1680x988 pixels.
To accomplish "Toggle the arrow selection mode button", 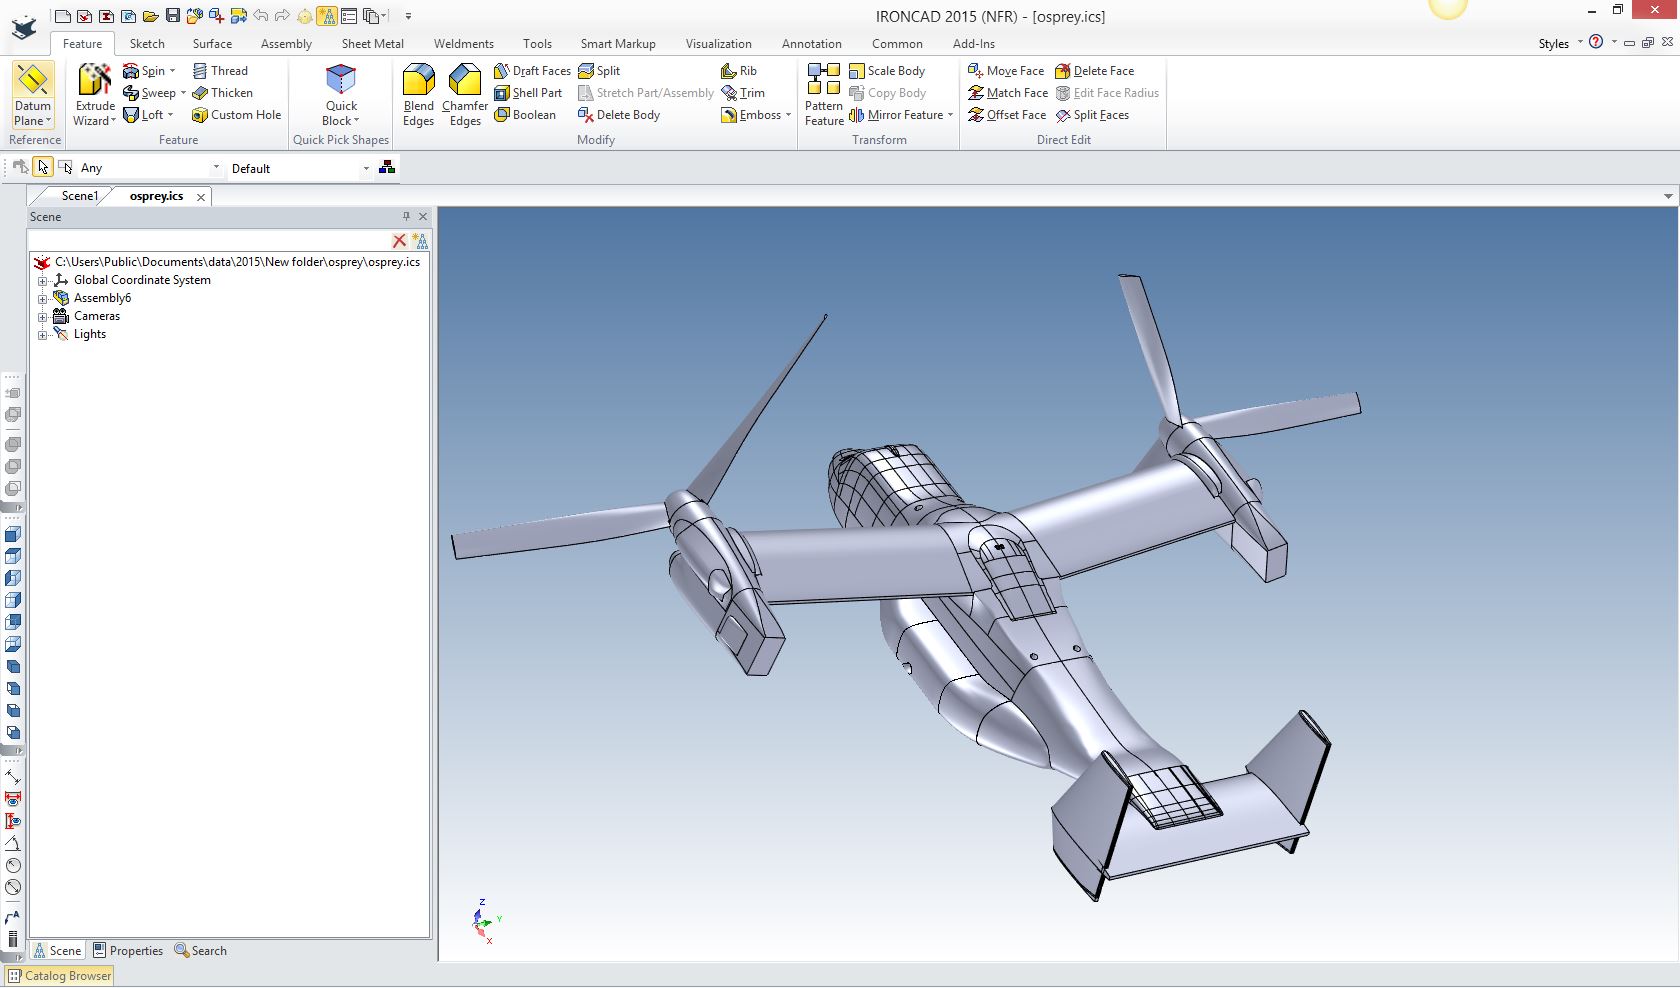I will click(43, 168).
